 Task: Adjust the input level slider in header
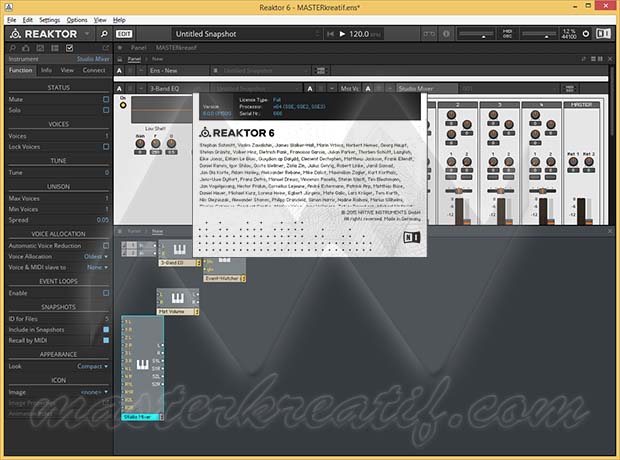click(476, 34)
